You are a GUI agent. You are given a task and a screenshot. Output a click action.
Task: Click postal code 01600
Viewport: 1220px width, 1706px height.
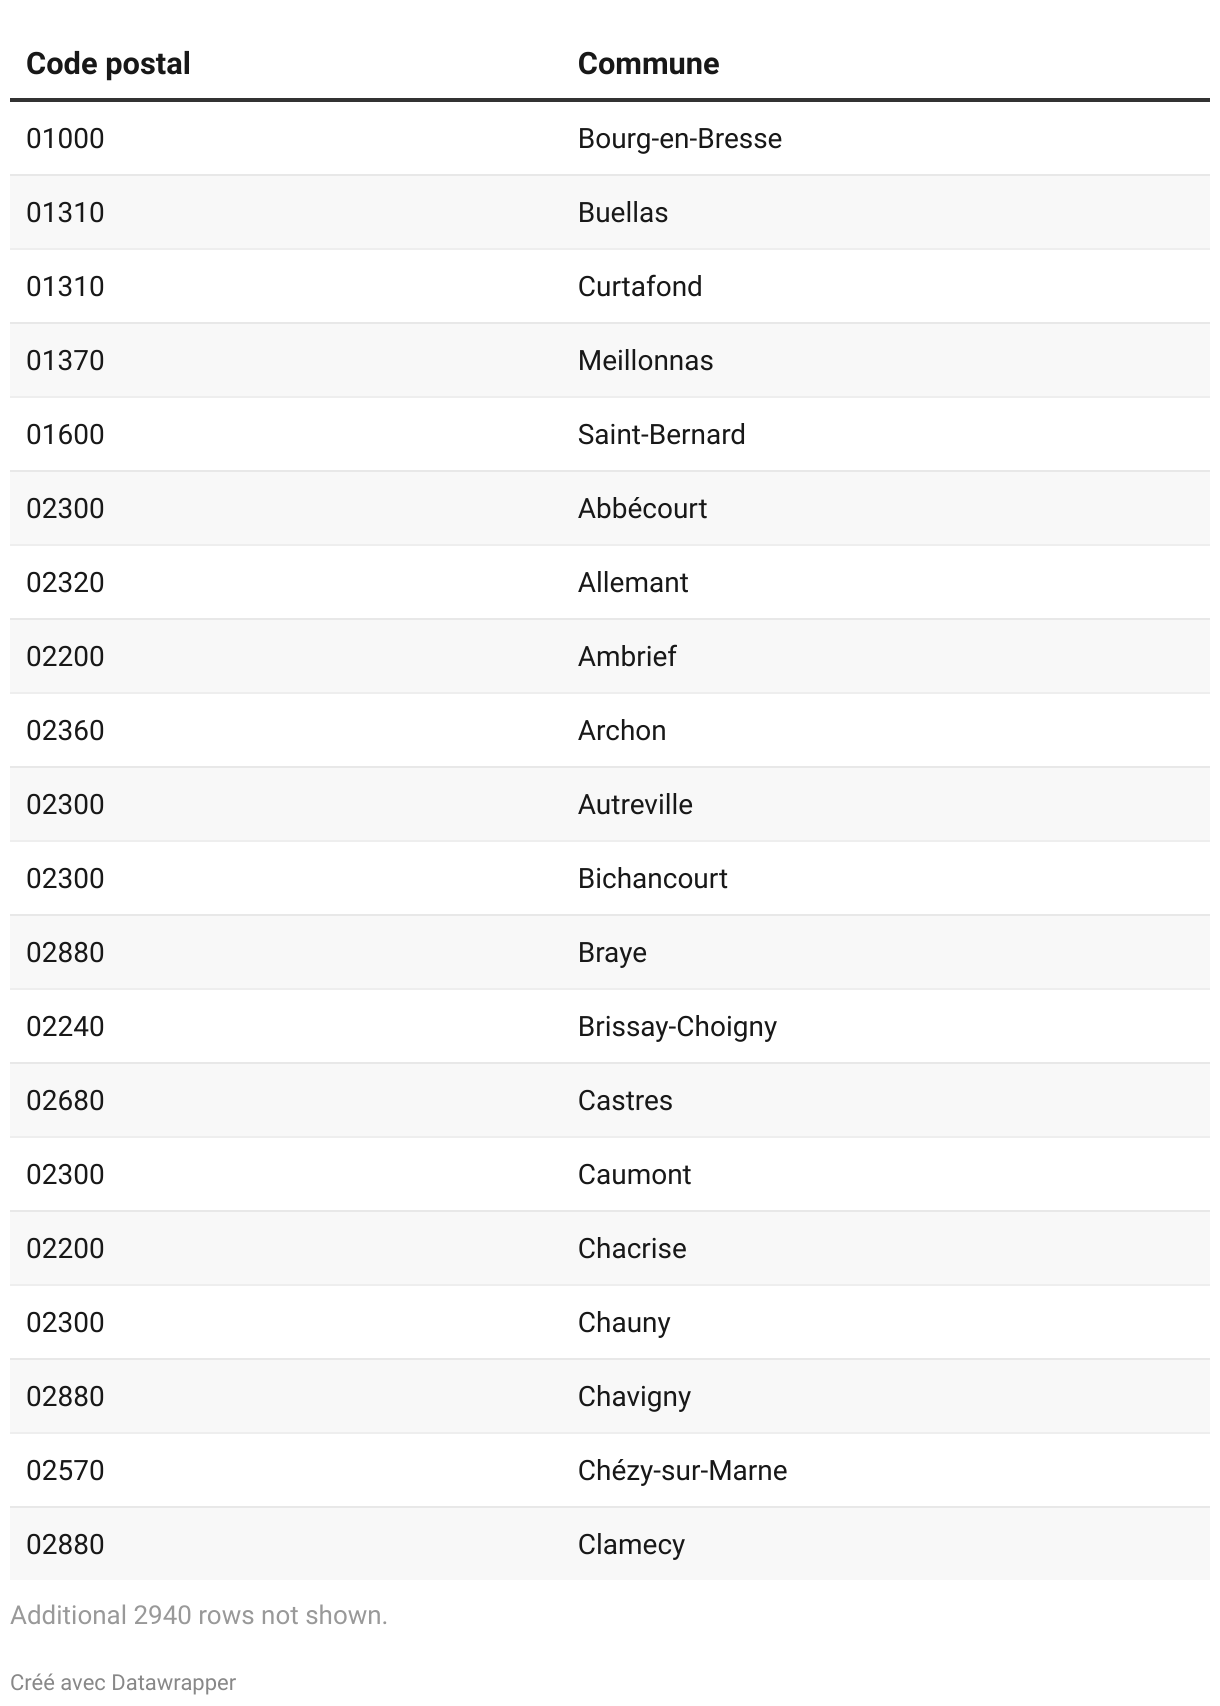(x=65, y=434)
